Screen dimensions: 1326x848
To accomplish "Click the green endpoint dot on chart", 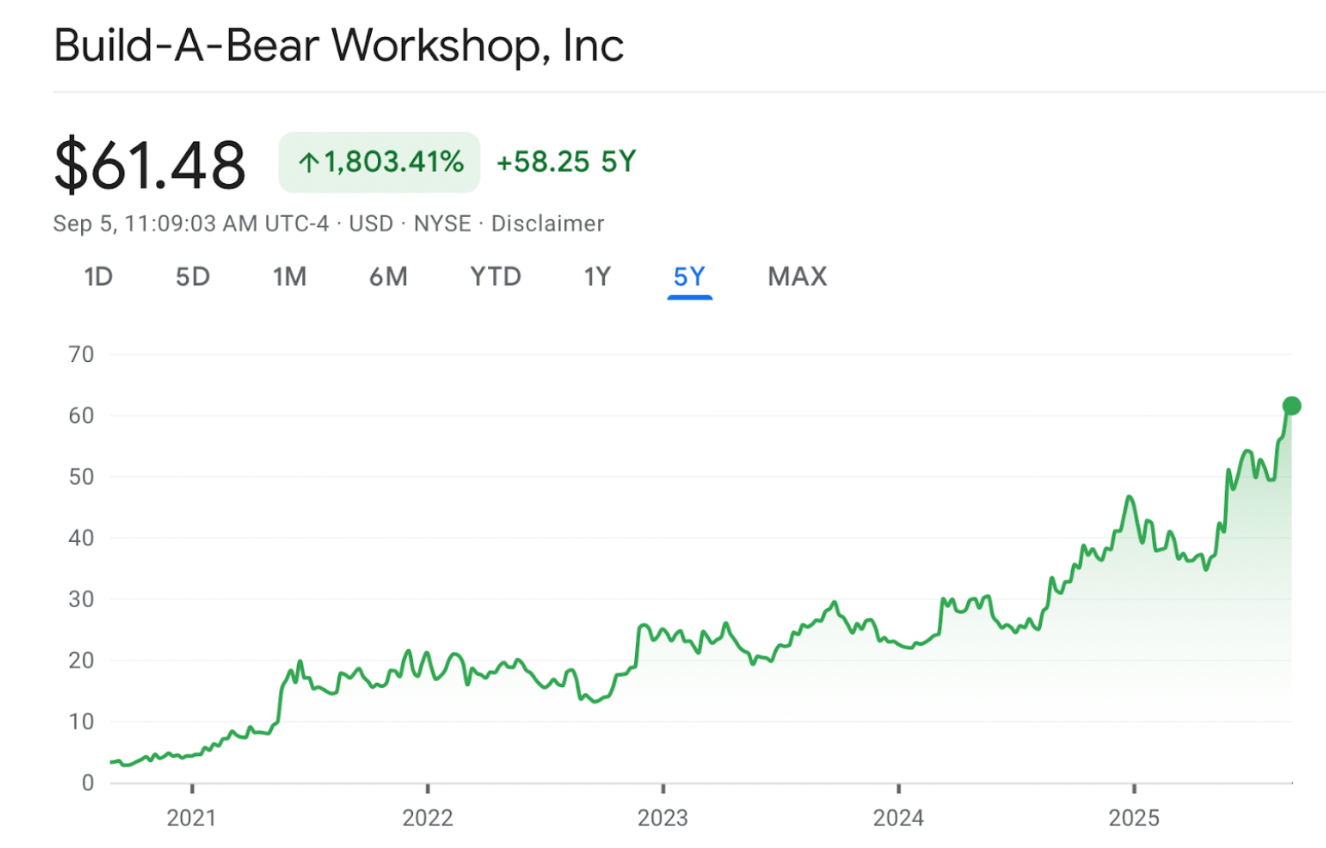I will pyautogui.click(x=1291, y=405).
